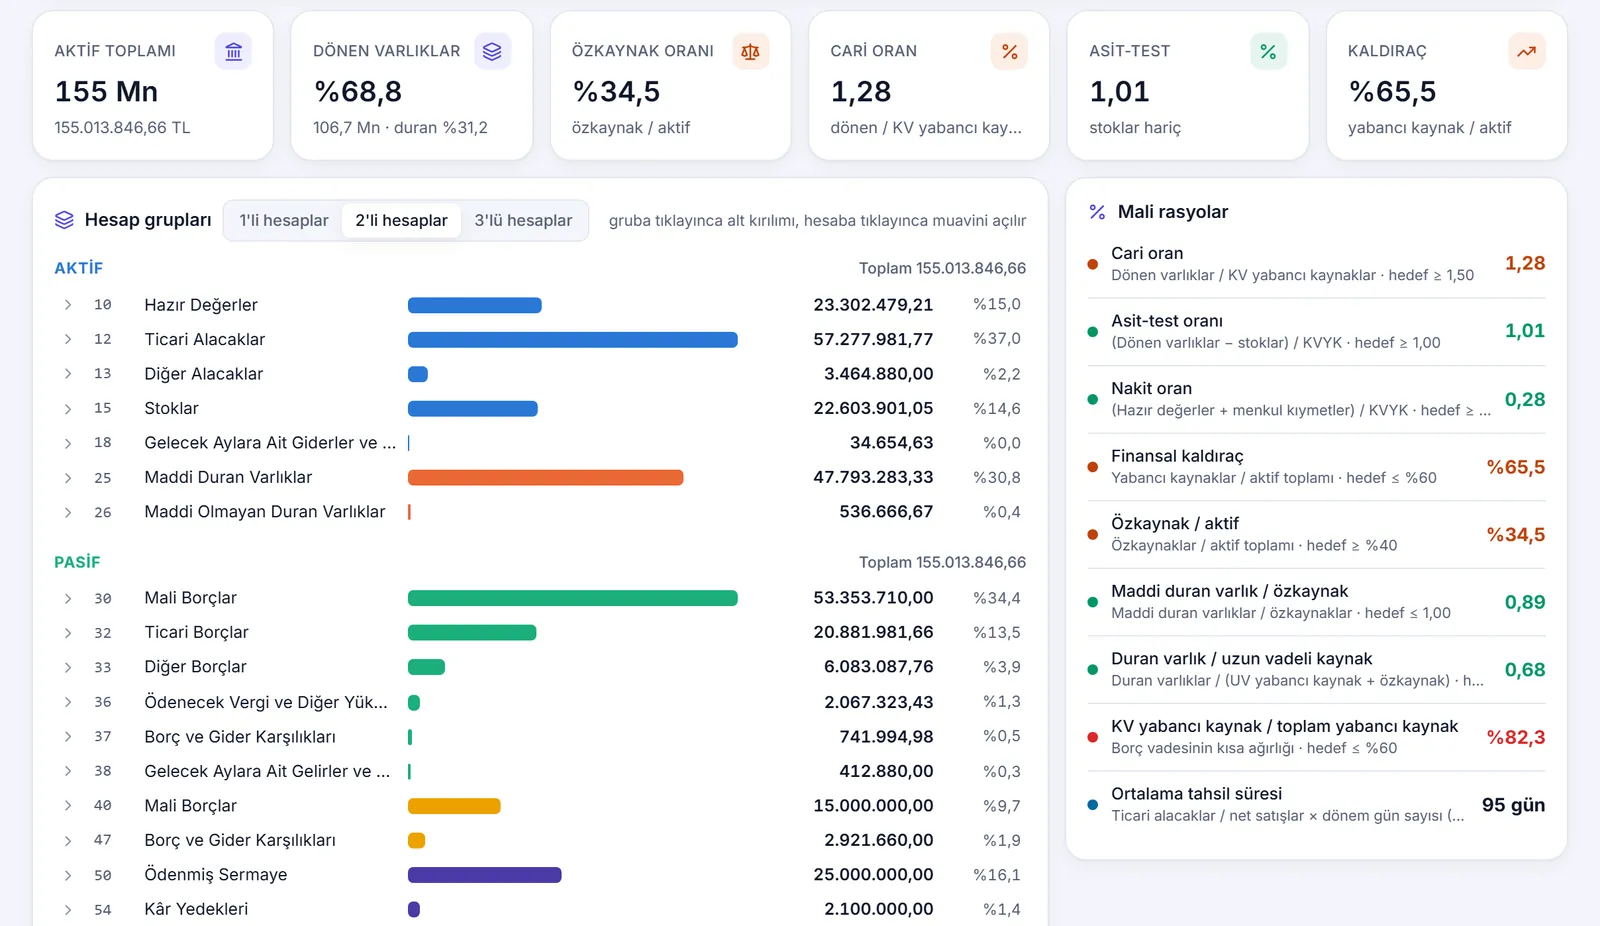Click the layers icon on Dönen Varlıklar card
Viewport: 1600px width, 926px height.
492,51
